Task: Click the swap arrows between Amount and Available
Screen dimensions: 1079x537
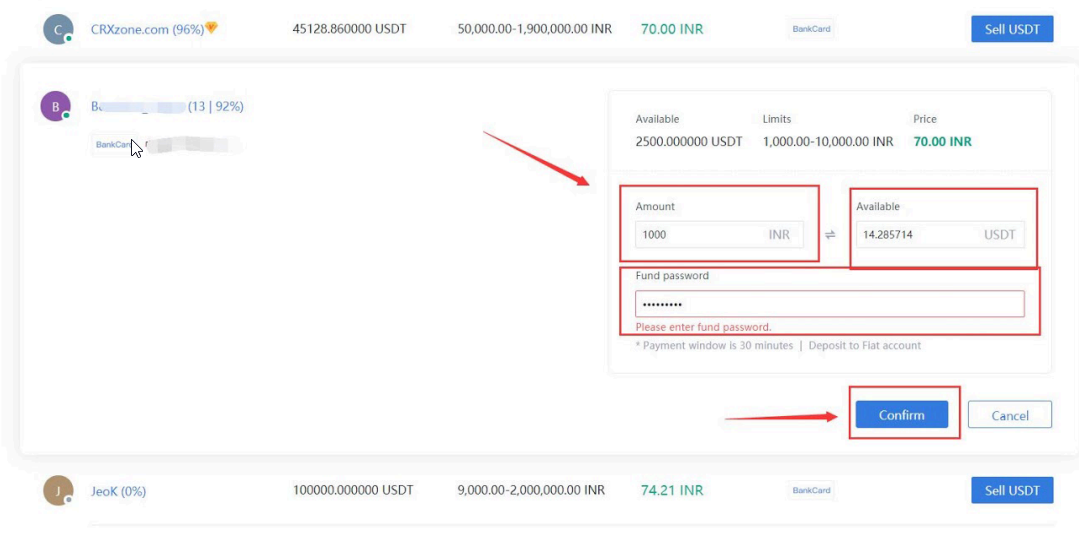Action: click(x=829, y=235)
